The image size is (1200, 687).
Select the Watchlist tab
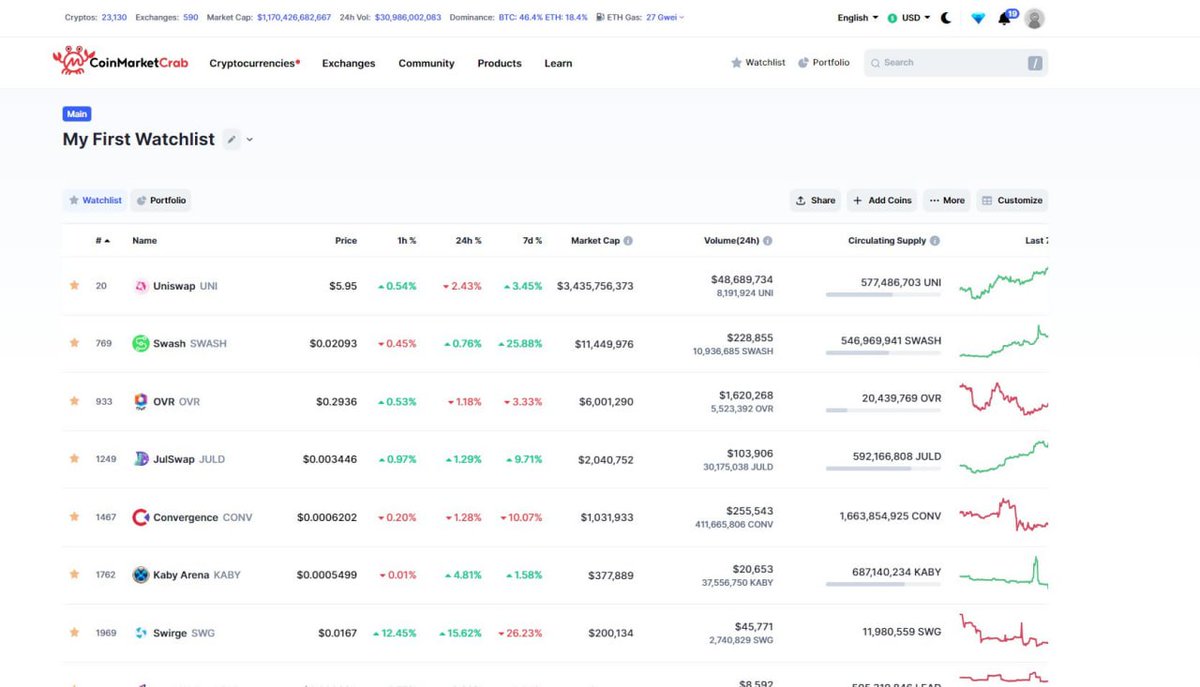[x=95, y=200]
